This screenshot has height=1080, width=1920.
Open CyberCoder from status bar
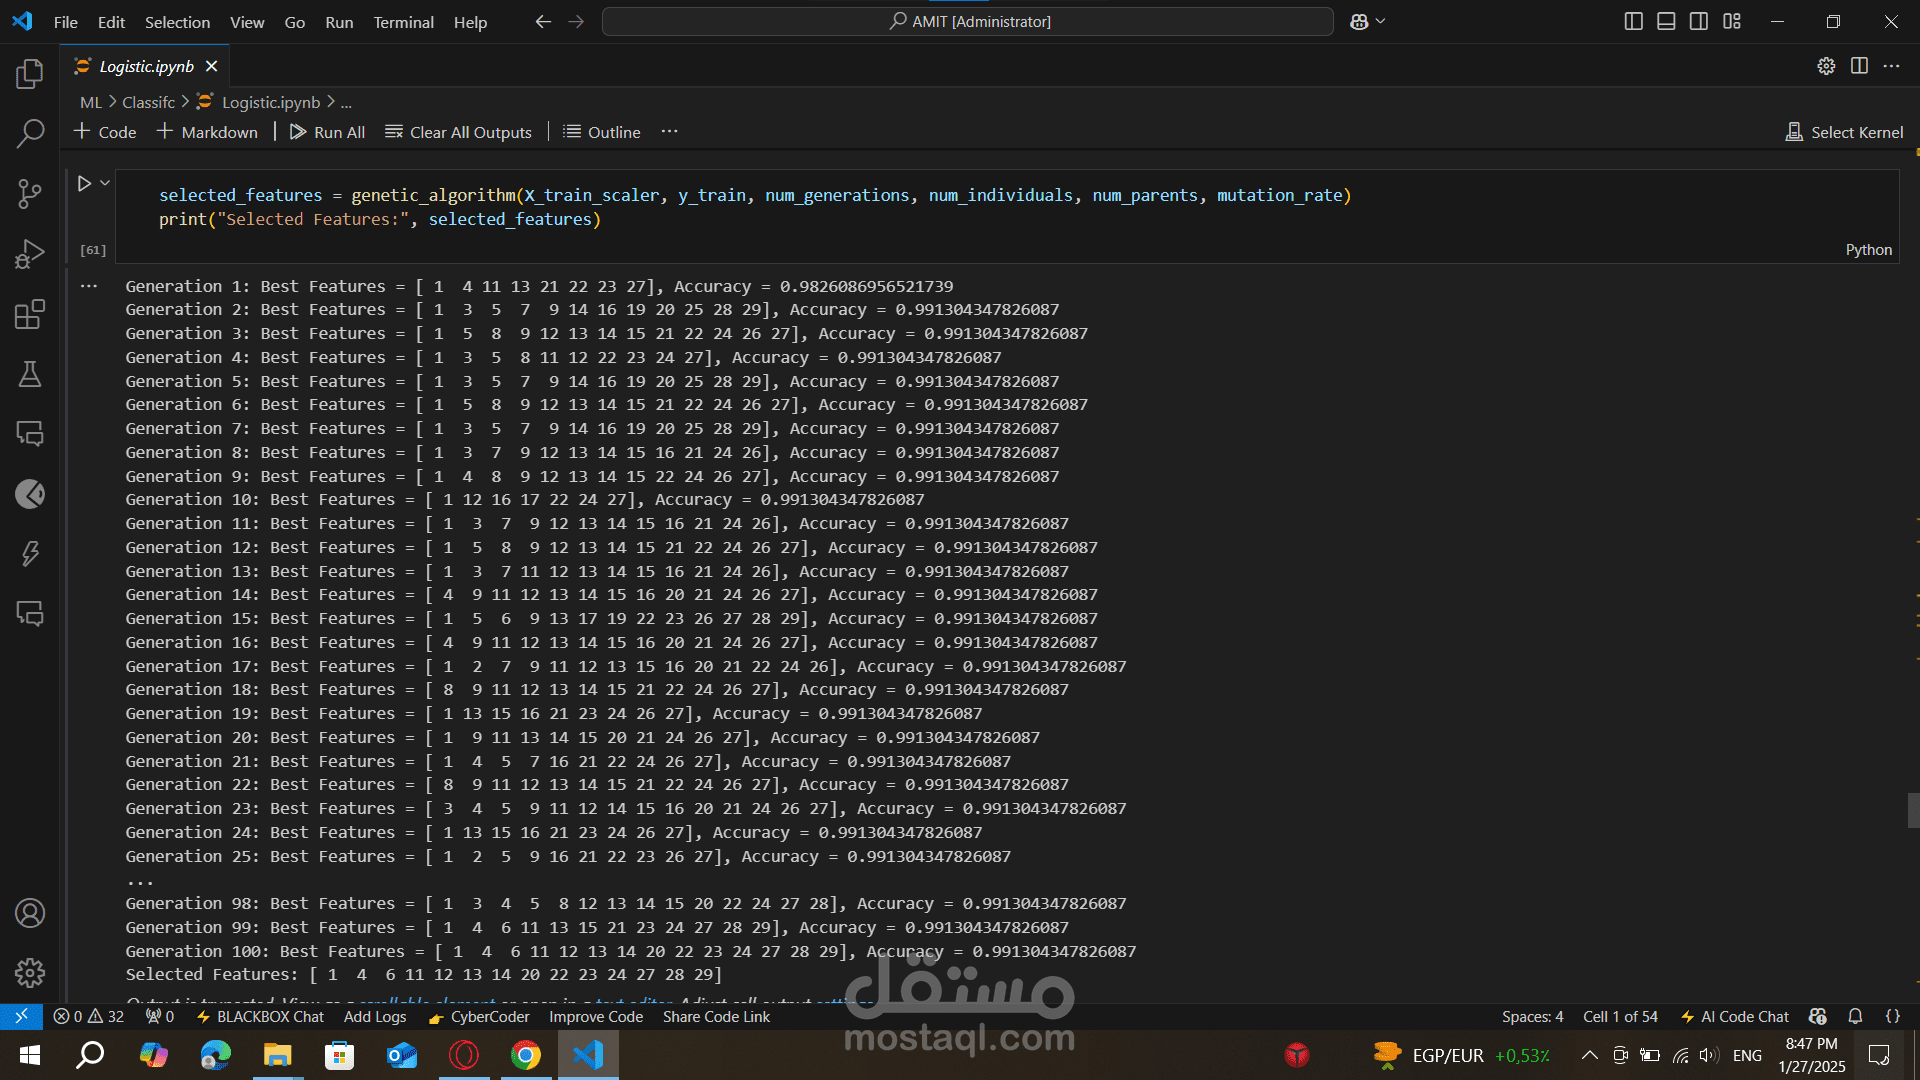[479, 1016]
